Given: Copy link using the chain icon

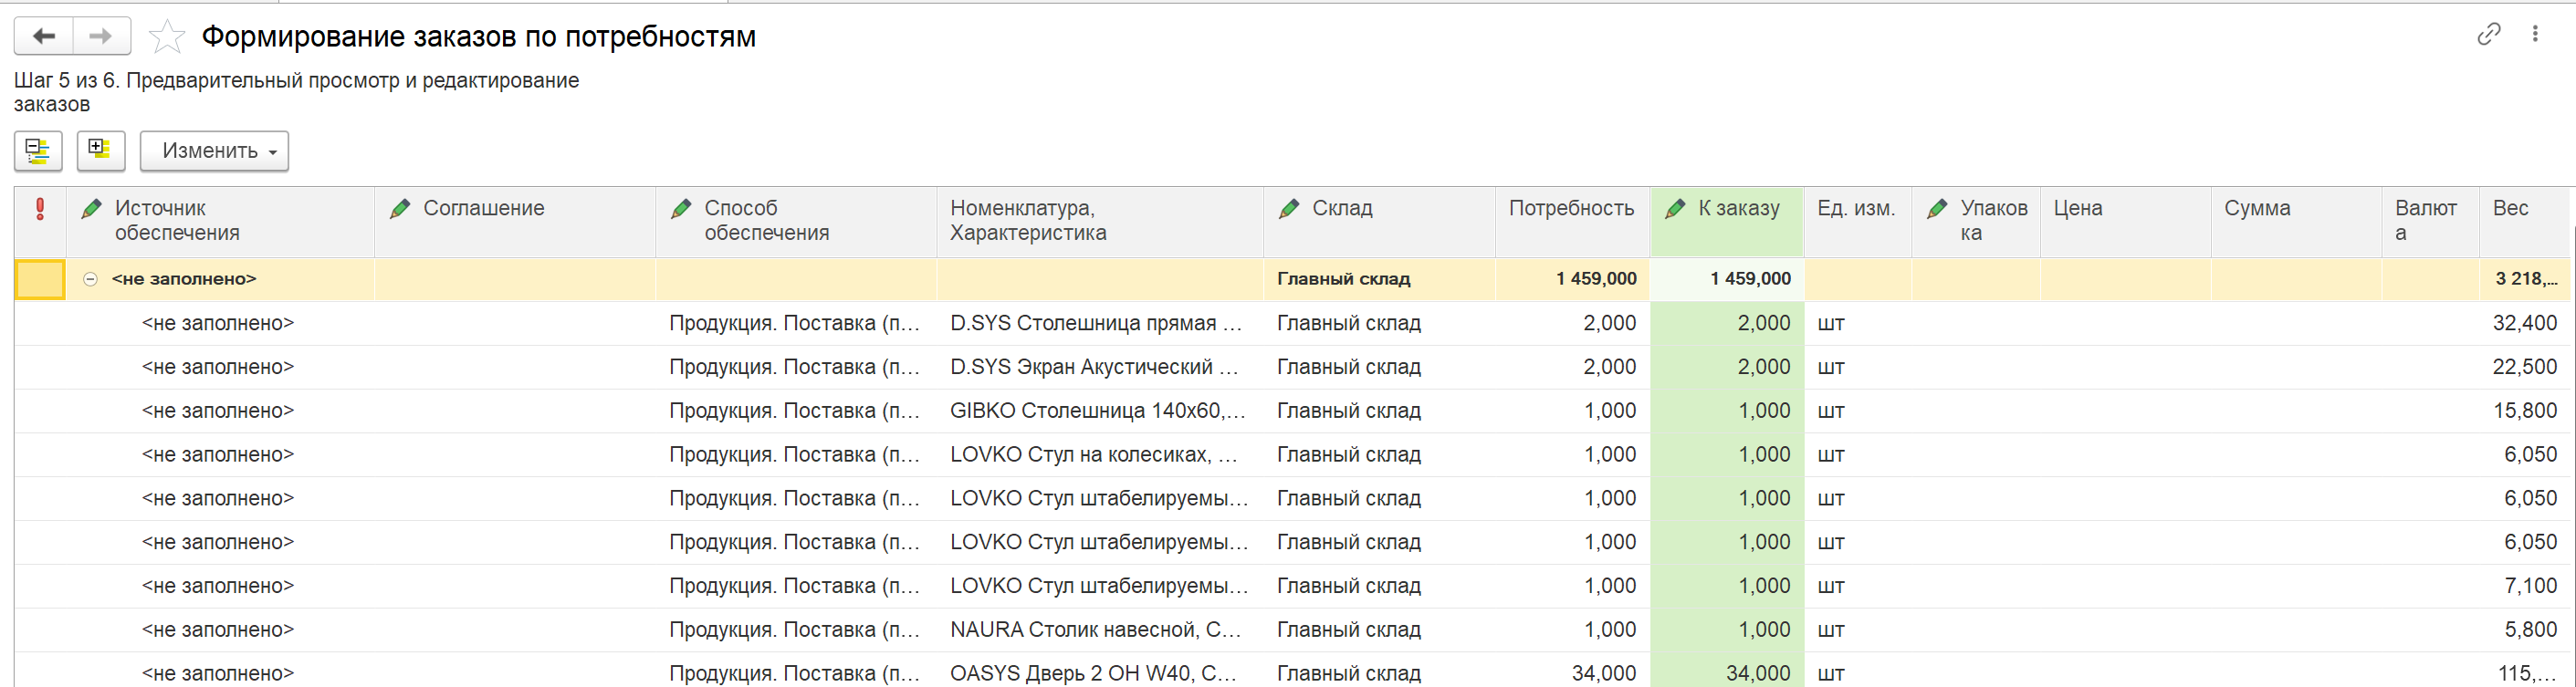Looking at the screenshot, I should coord(2488,34).
